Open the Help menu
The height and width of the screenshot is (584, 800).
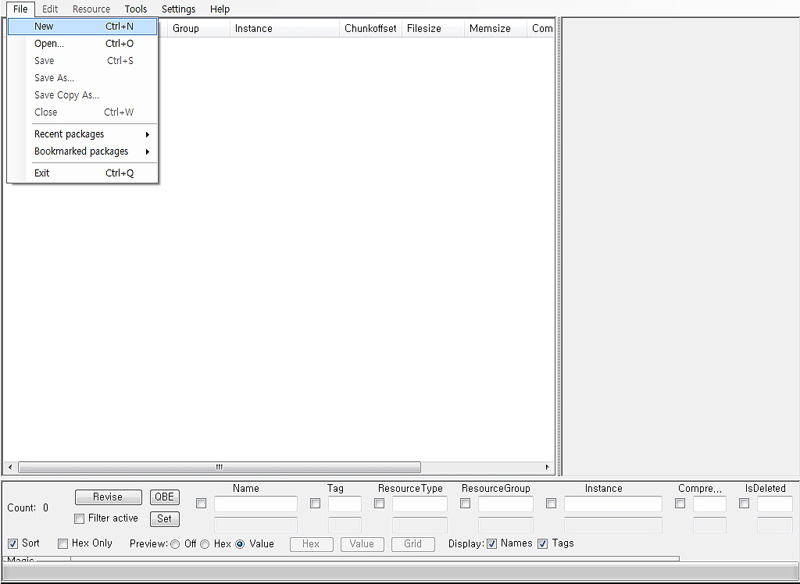(220, 9)
